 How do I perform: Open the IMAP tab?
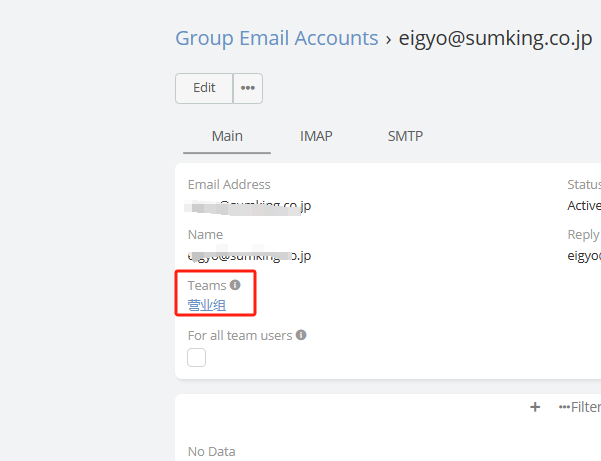316,136
